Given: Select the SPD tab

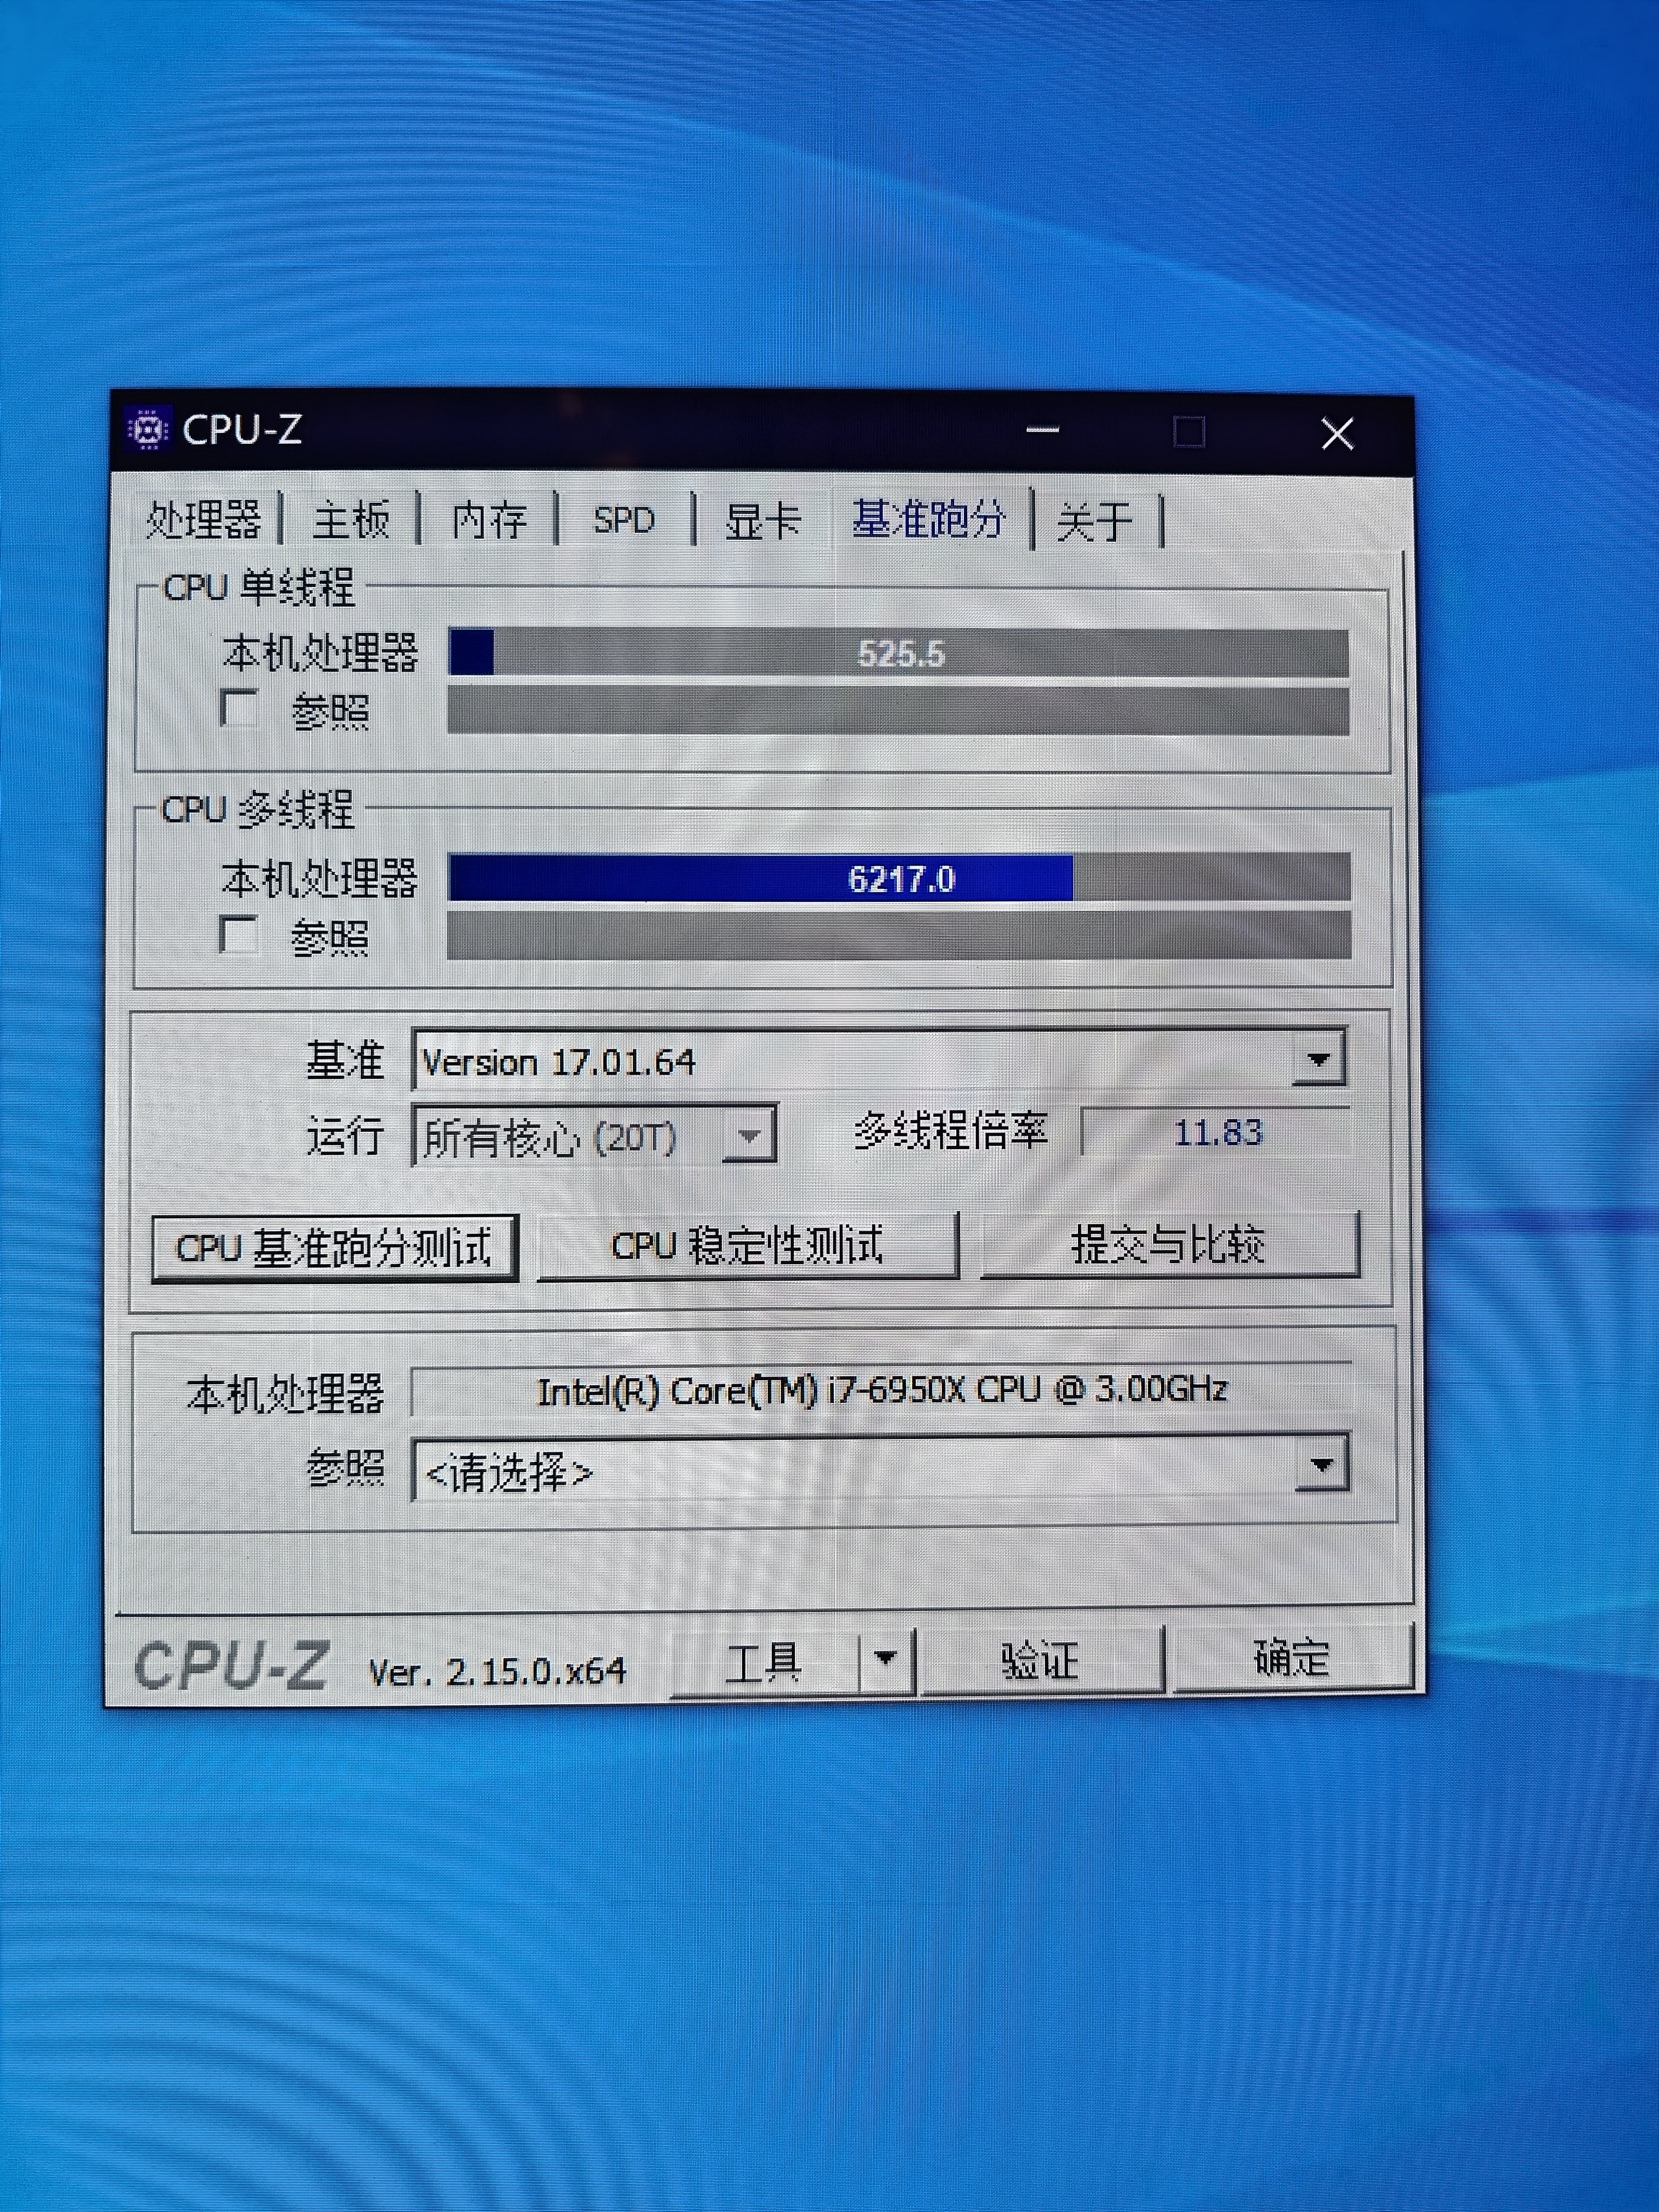Looking at the screenshot, I should [x=623, y=520].
